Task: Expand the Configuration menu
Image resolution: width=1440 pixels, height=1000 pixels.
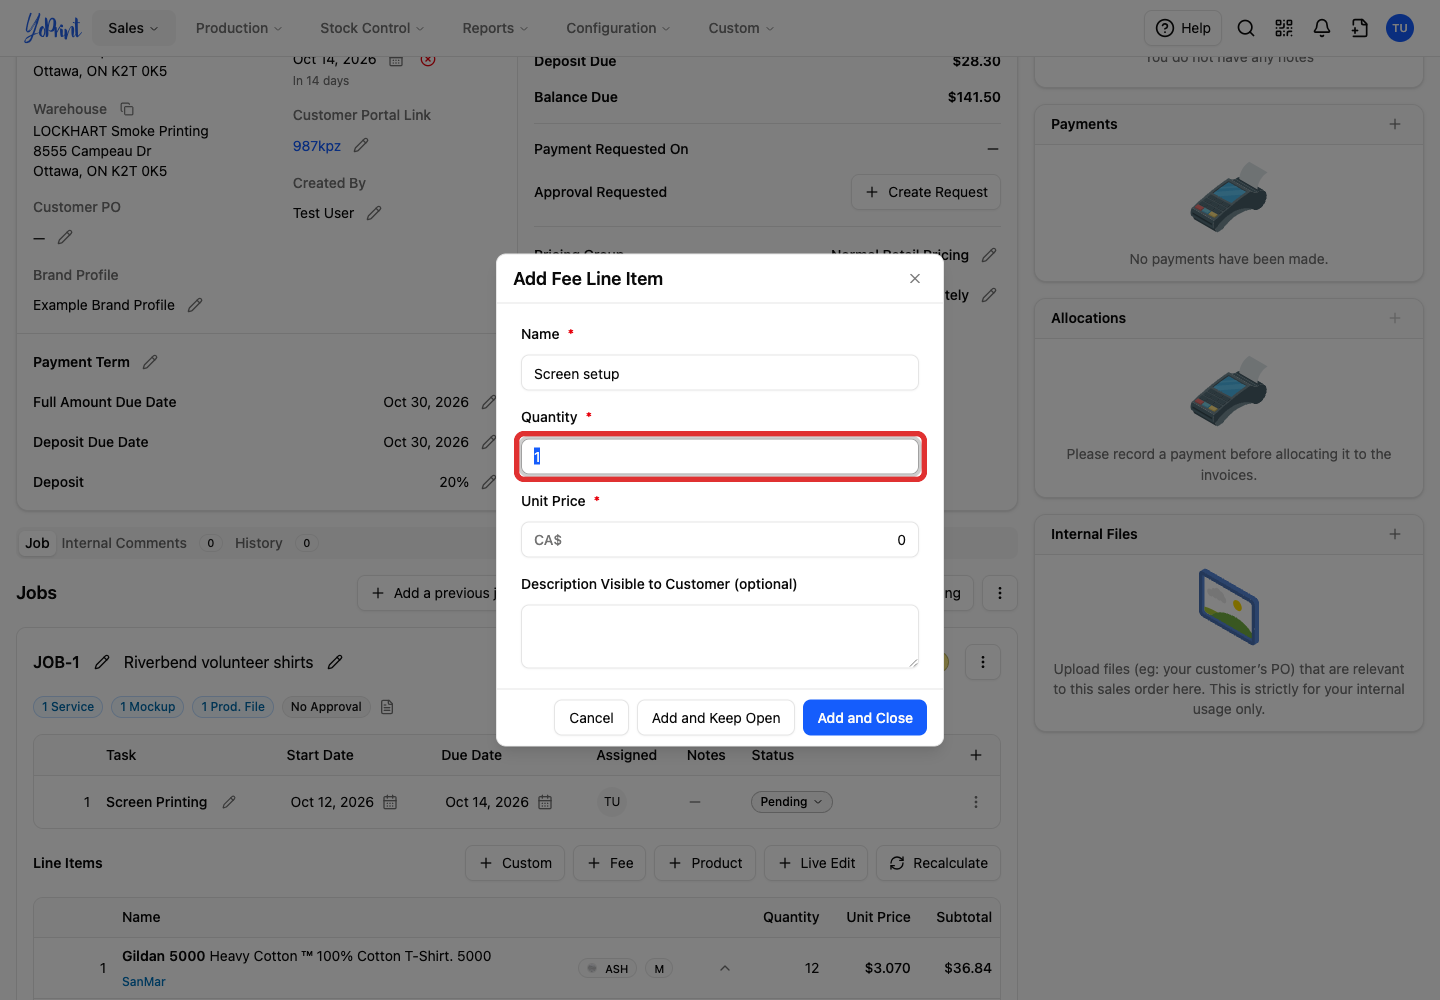Action: tap(618, 28)
